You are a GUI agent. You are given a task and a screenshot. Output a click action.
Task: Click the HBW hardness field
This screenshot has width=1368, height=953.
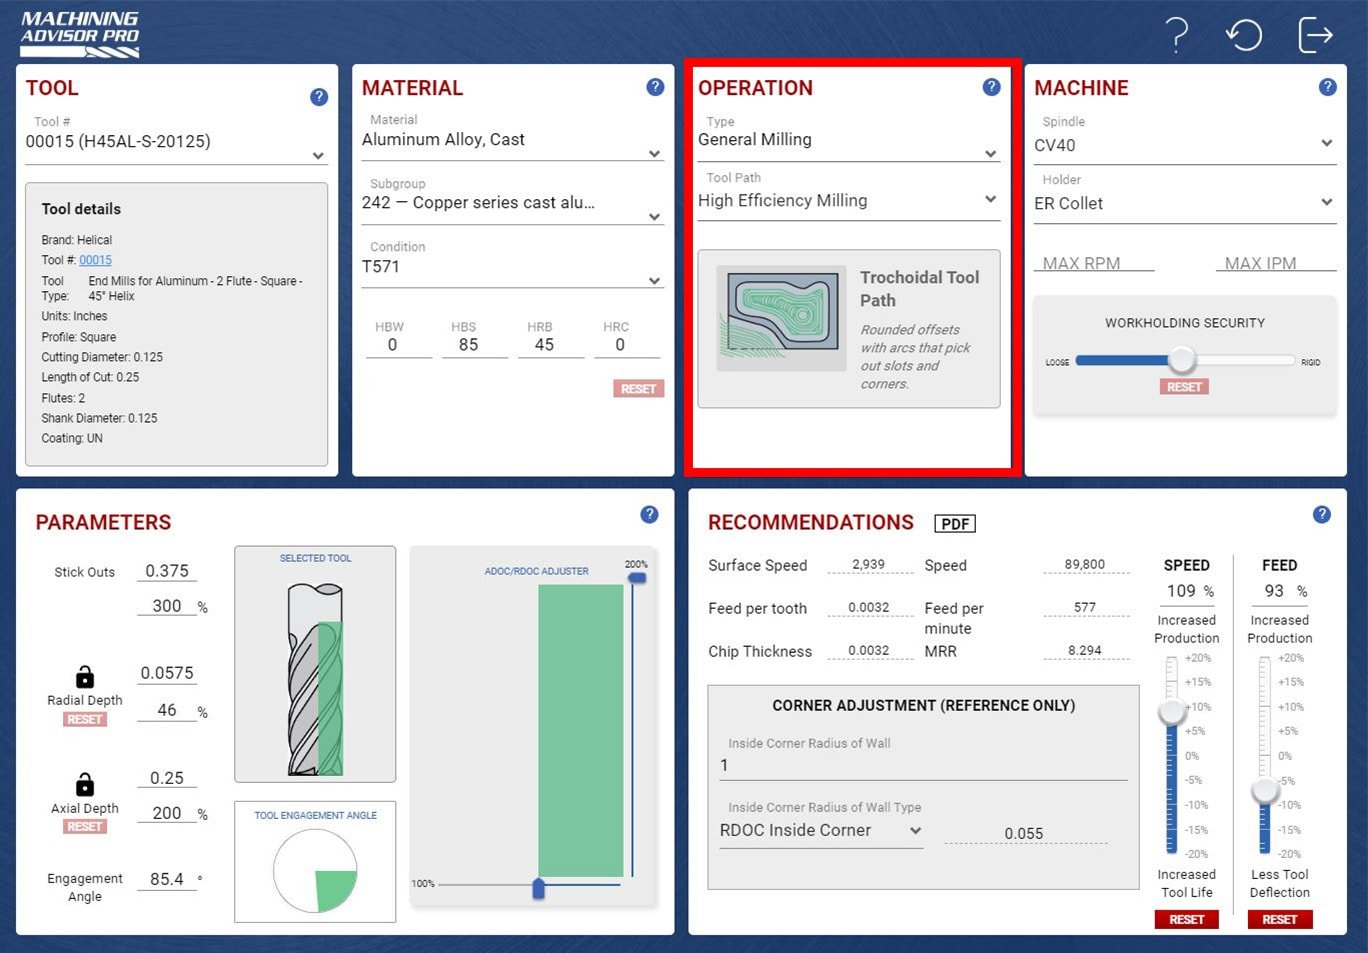click(x=392, y=345)
